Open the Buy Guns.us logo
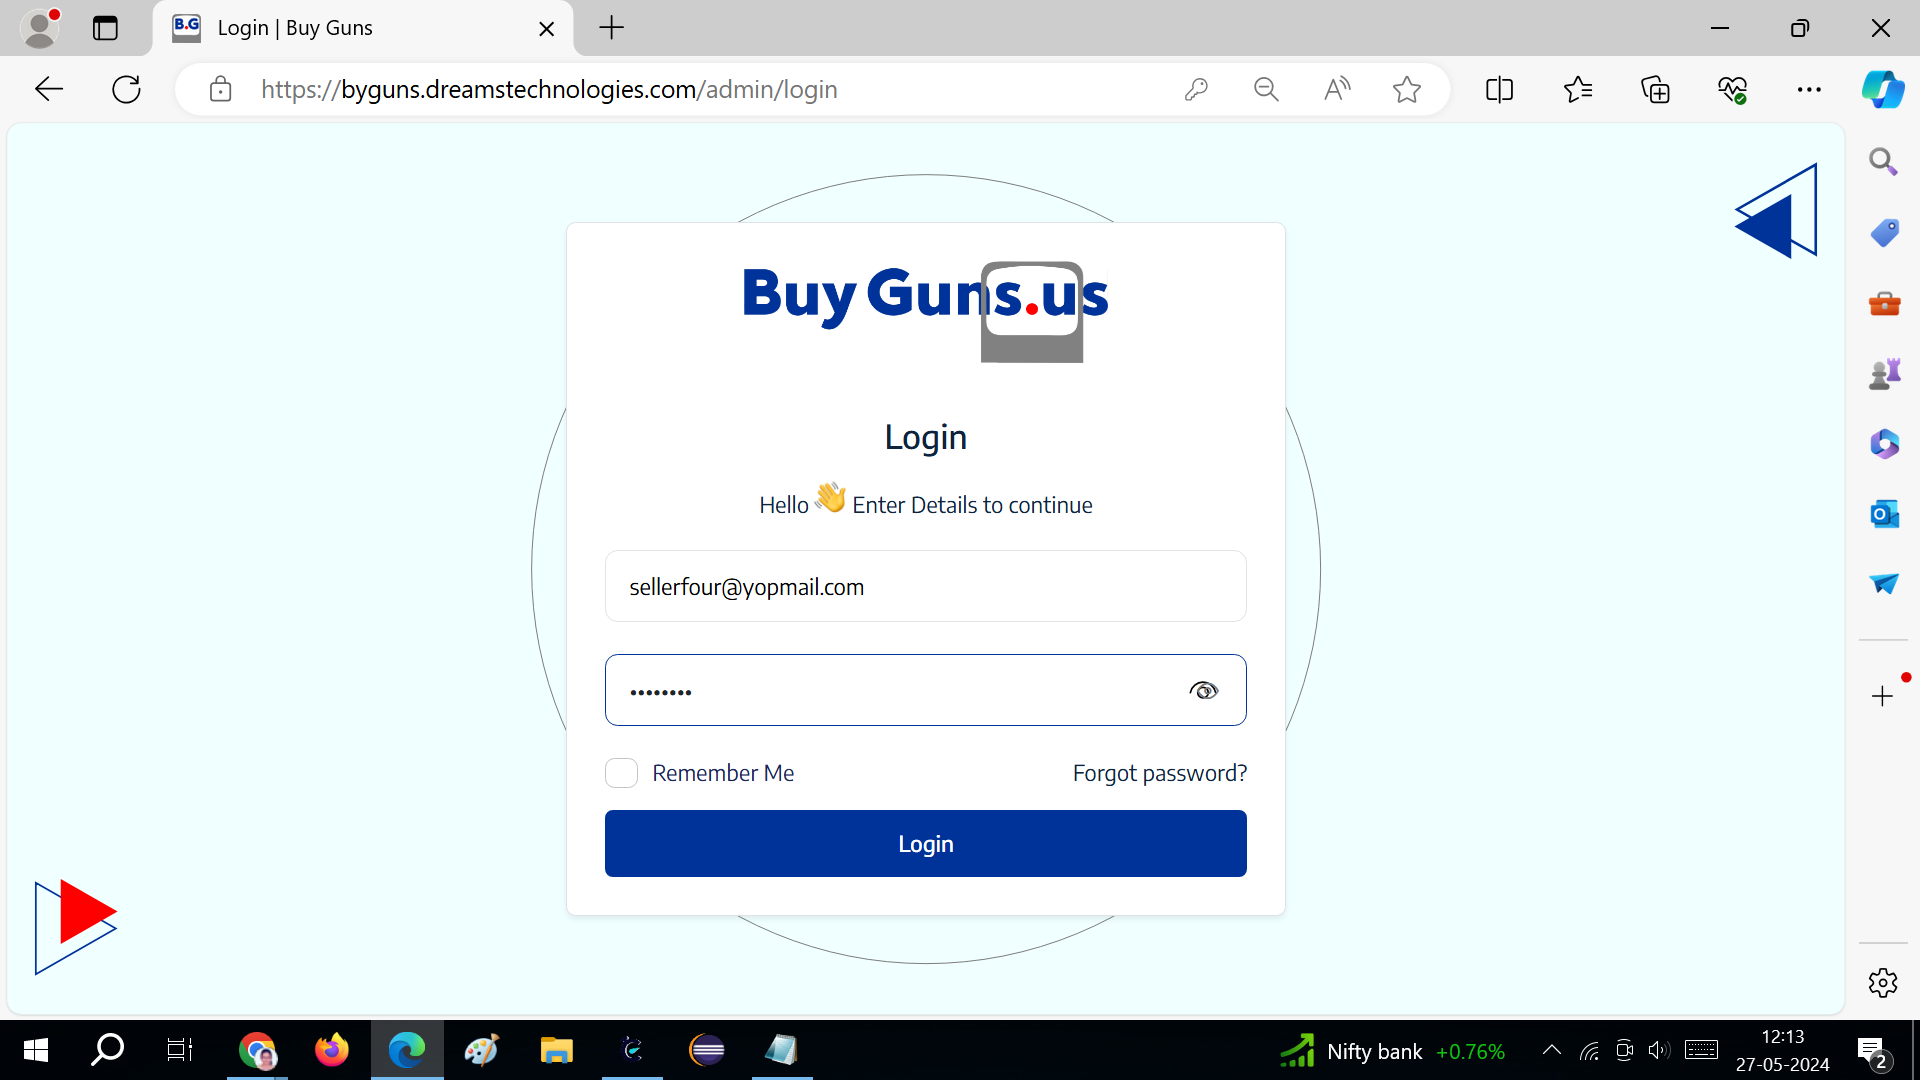Screen dimensions: 1920x1080 tap(925, 311)
